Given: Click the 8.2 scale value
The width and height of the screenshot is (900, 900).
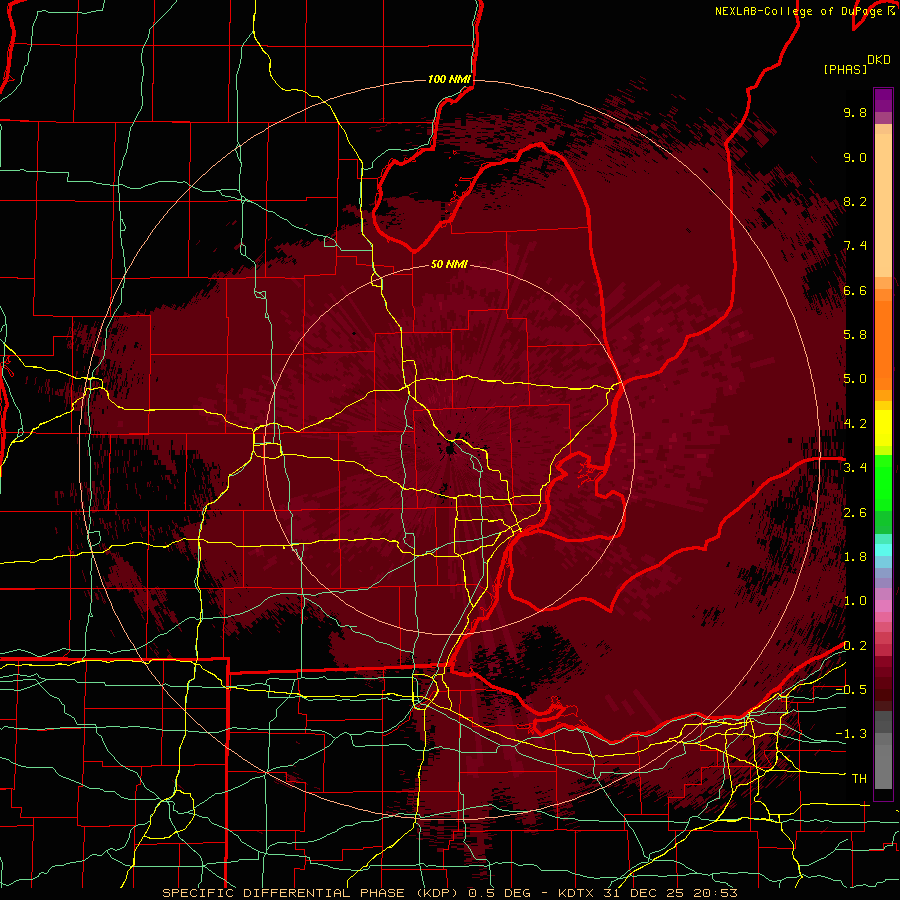Looking at the screenshot, I should pos(855,201).
